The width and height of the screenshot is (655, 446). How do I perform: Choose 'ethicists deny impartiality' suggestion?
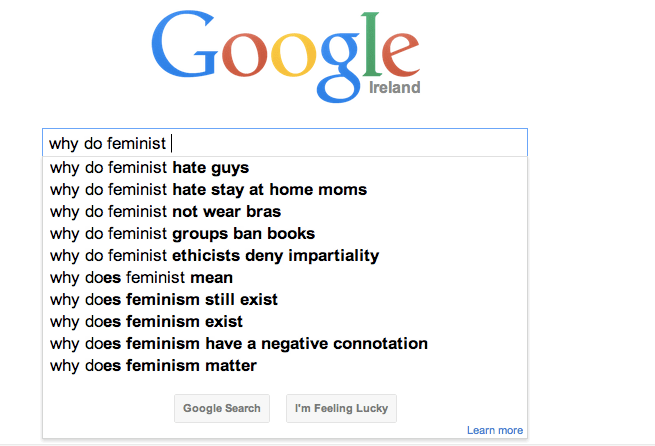(214, 256)
